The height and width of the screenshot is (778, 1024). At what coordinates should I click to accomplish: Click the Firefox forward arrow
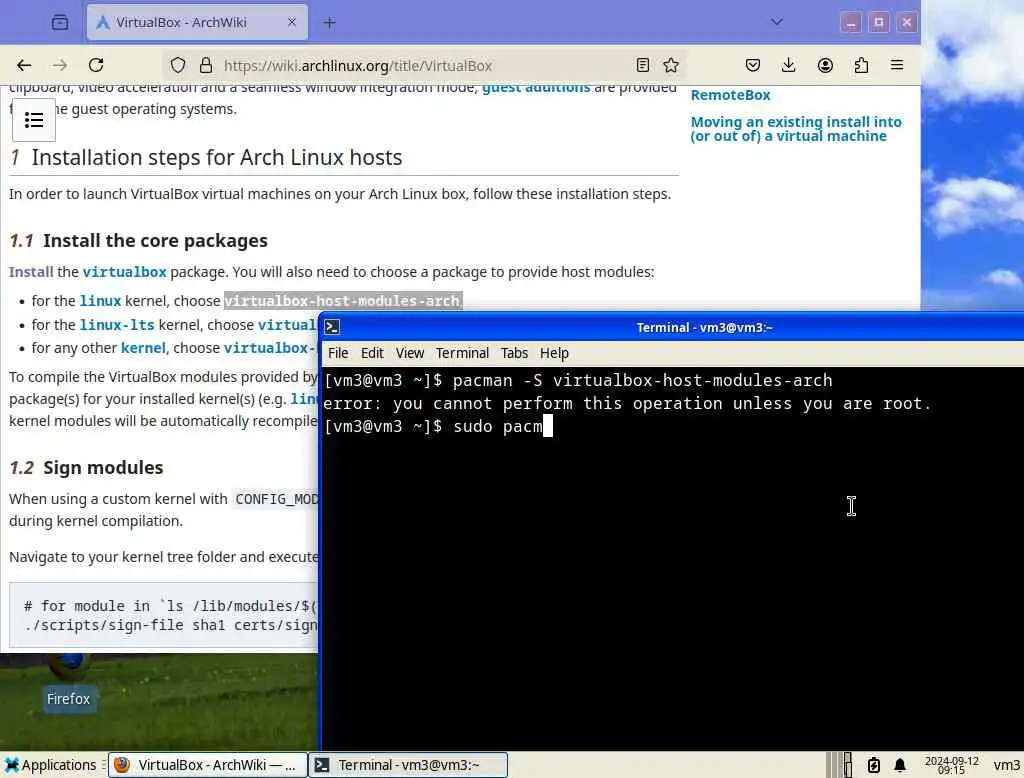(x=60, y=65)
